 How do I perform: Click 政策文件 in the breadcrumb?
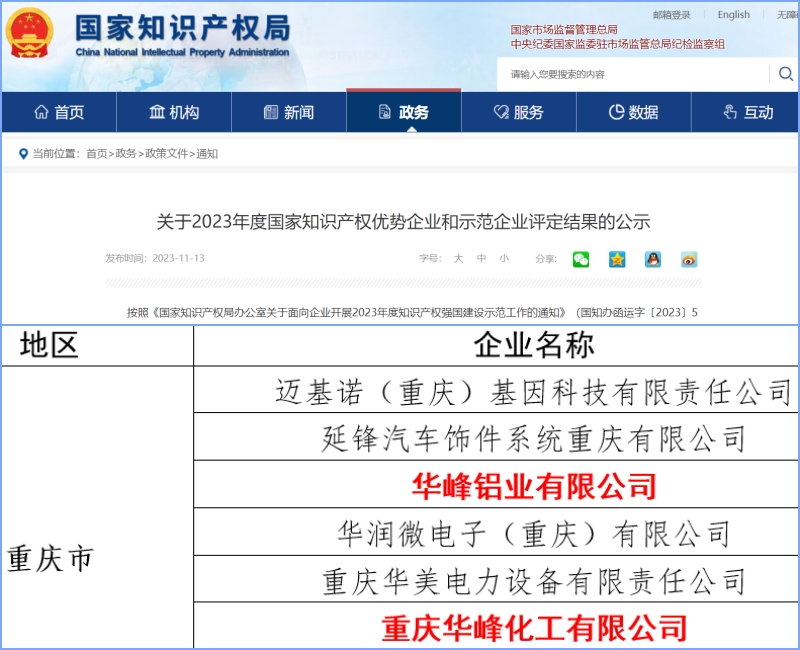(x=166, y=154)
